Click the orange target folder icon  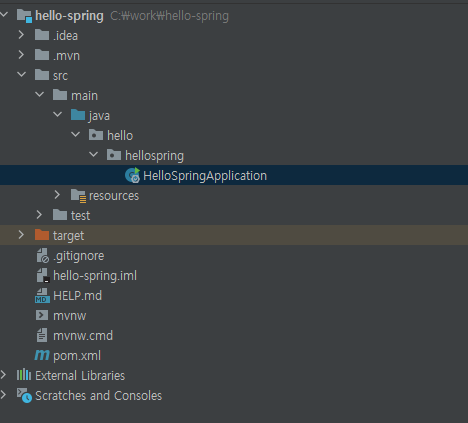[42, 235]
